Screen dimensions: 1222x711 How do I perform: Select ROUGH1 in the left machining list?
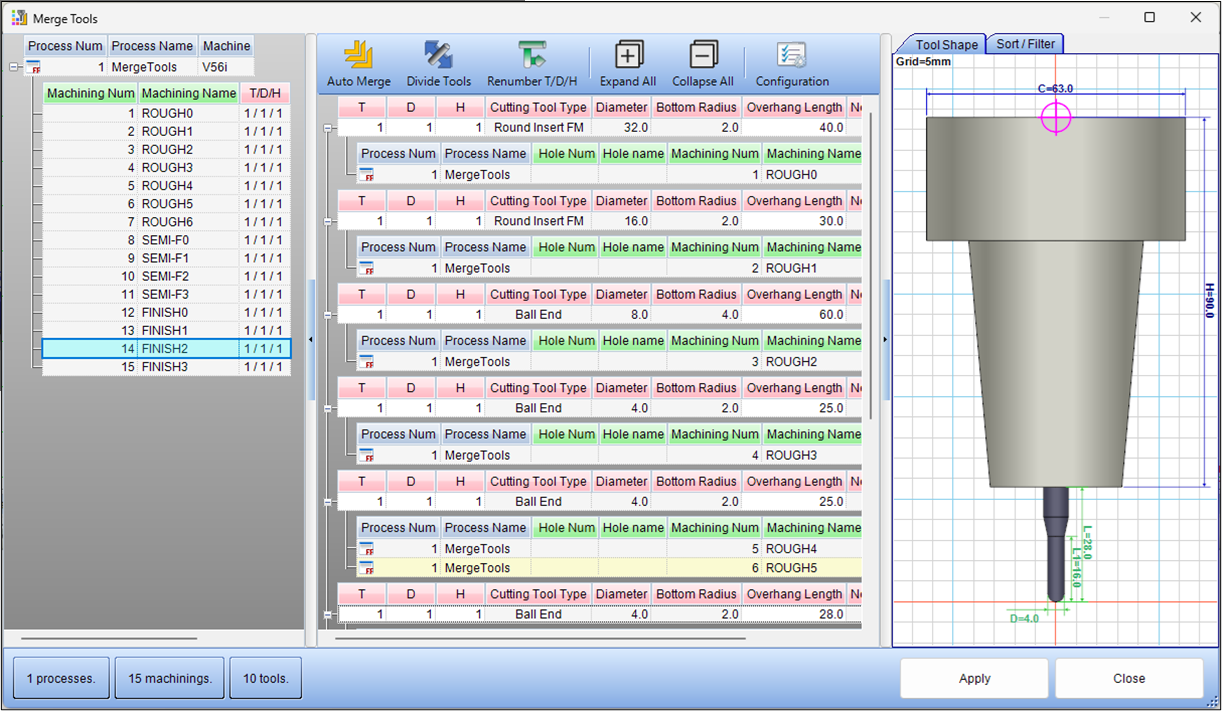coord(166,131)
